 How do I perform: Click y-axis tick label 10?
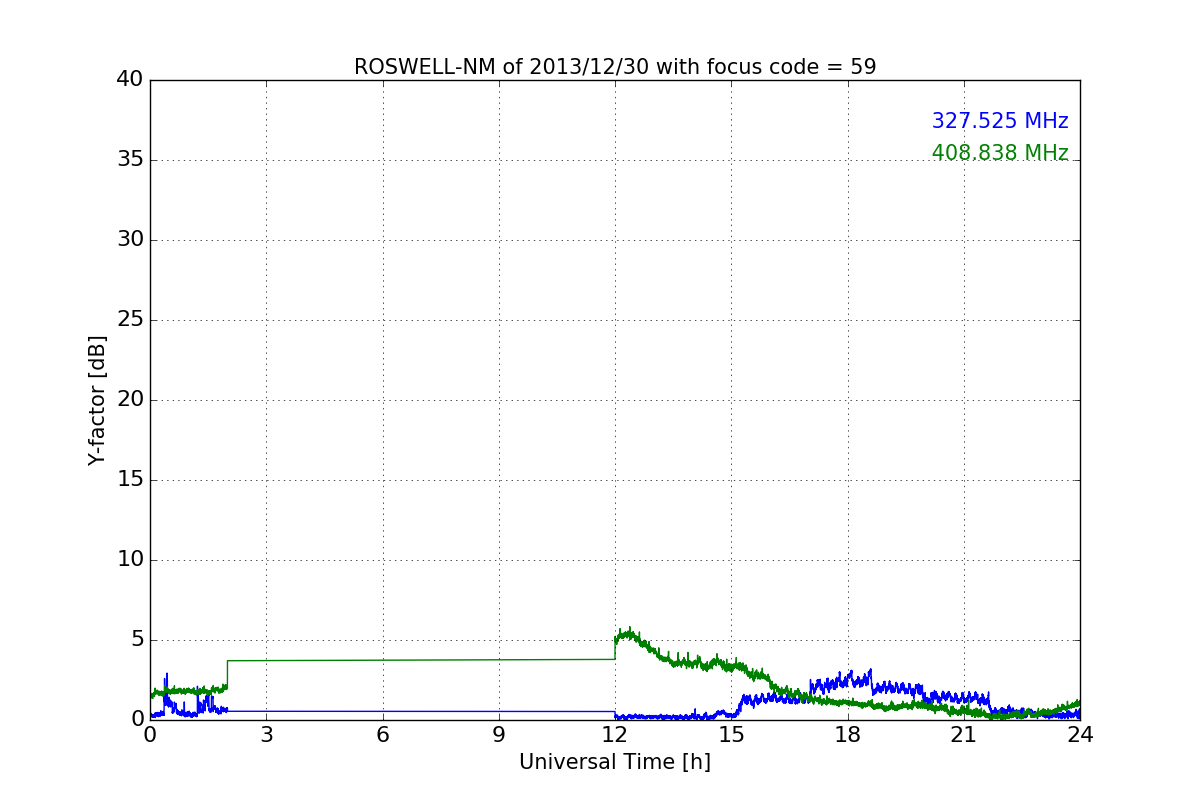point(130,560)
